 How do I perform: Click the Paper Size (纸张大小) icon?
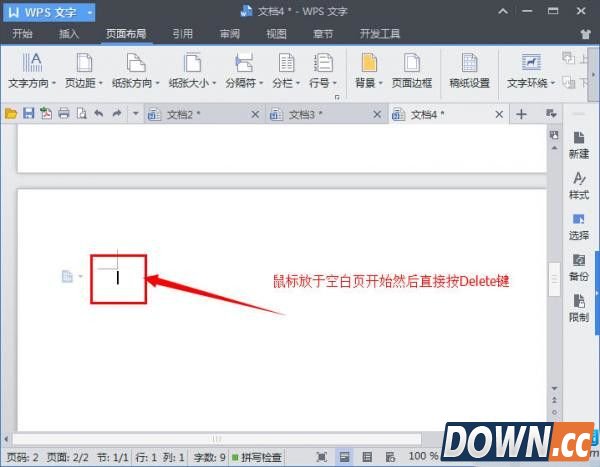(192, 63)
